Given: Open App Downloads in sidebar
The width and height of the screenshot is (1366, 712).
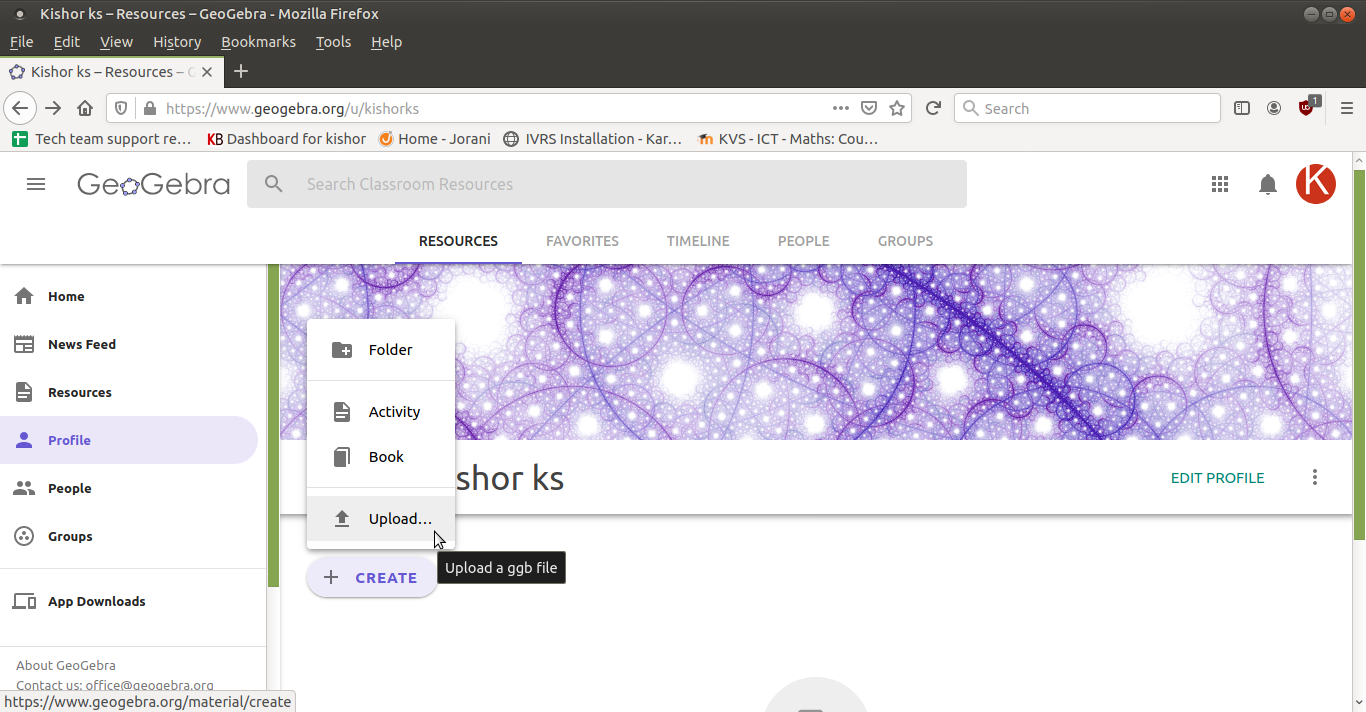Looking at the screenshot, I should click(129, 601).
